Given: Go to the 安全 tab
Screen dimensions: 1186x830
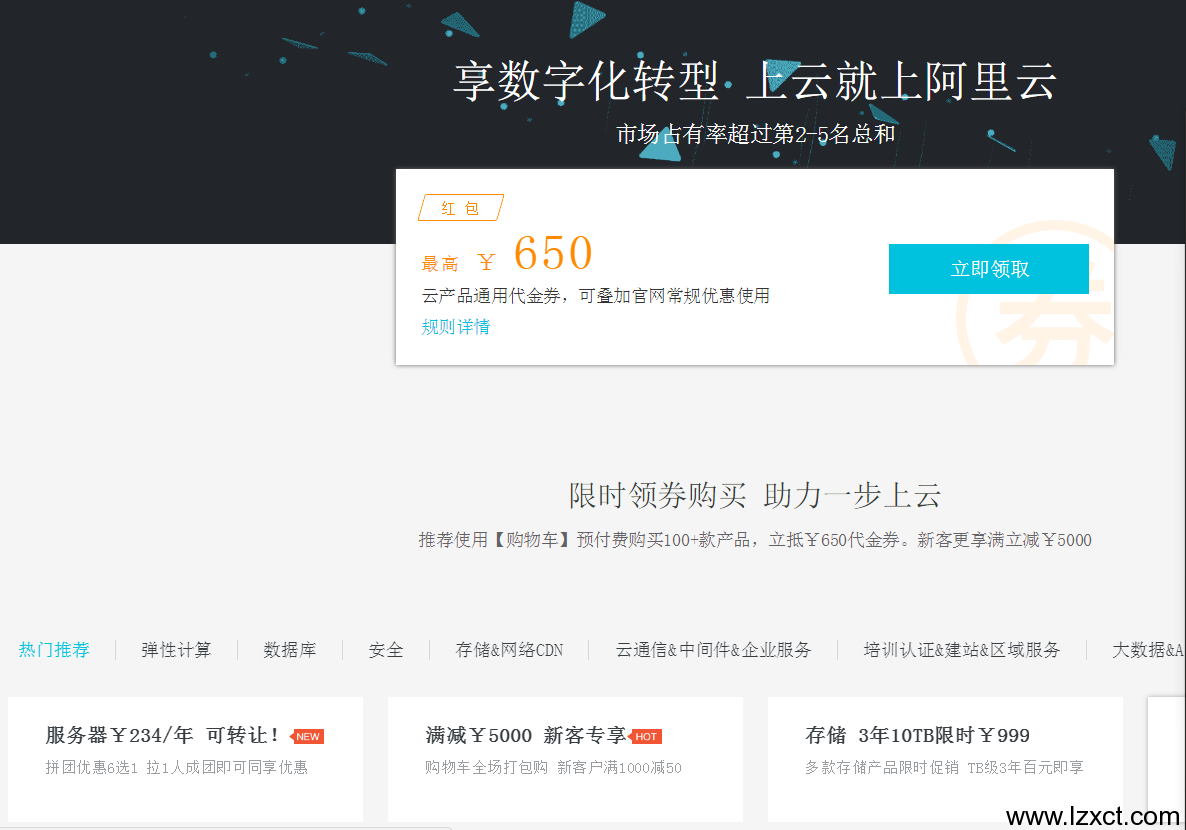Looking at the screenshot, I should (386, 650).
